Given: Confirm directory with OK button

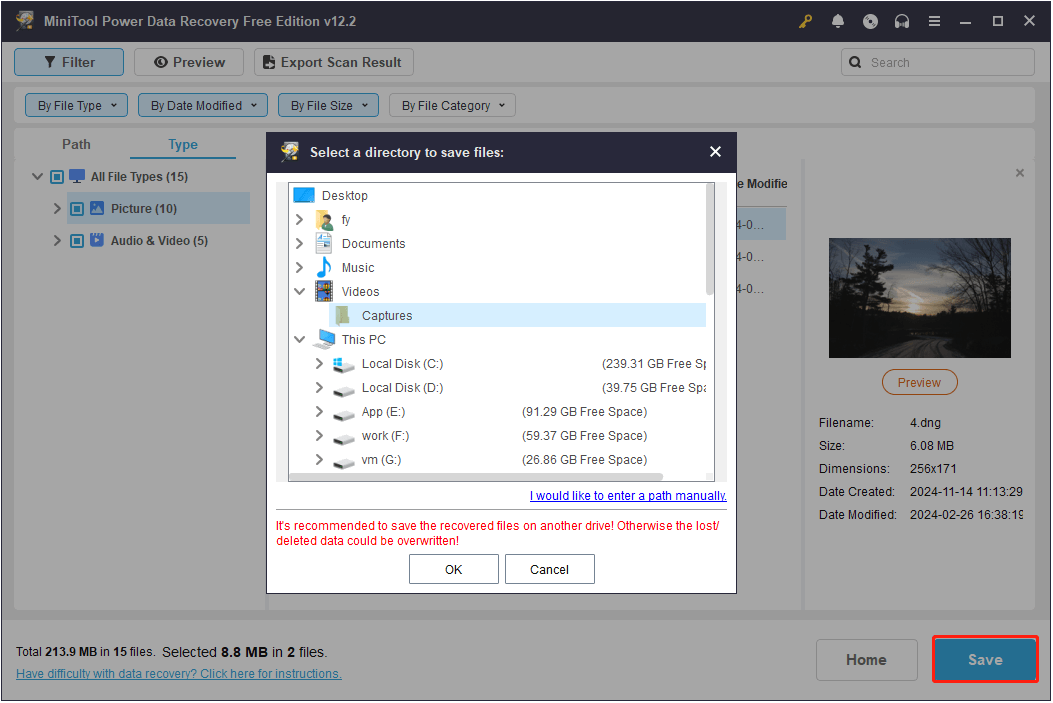Looking at the screenshot, I should (454, 569).
